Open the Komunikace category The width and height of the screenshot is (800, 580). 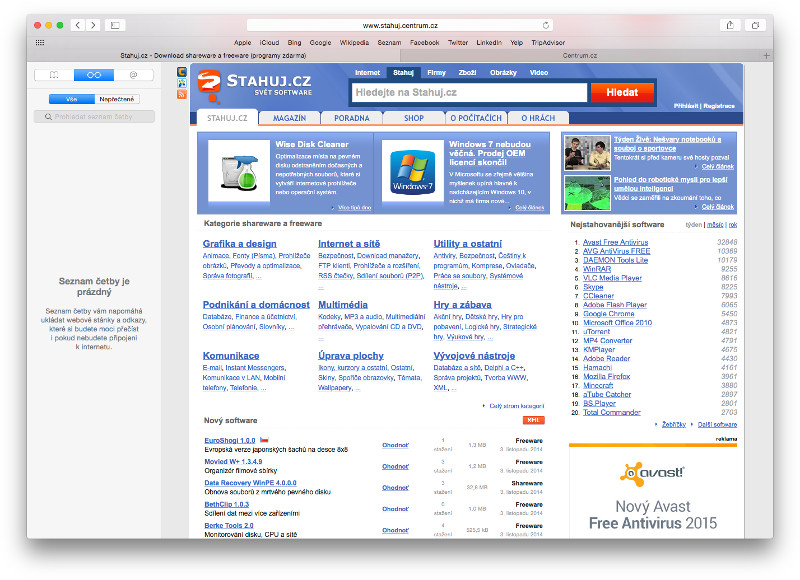[231, 356]
